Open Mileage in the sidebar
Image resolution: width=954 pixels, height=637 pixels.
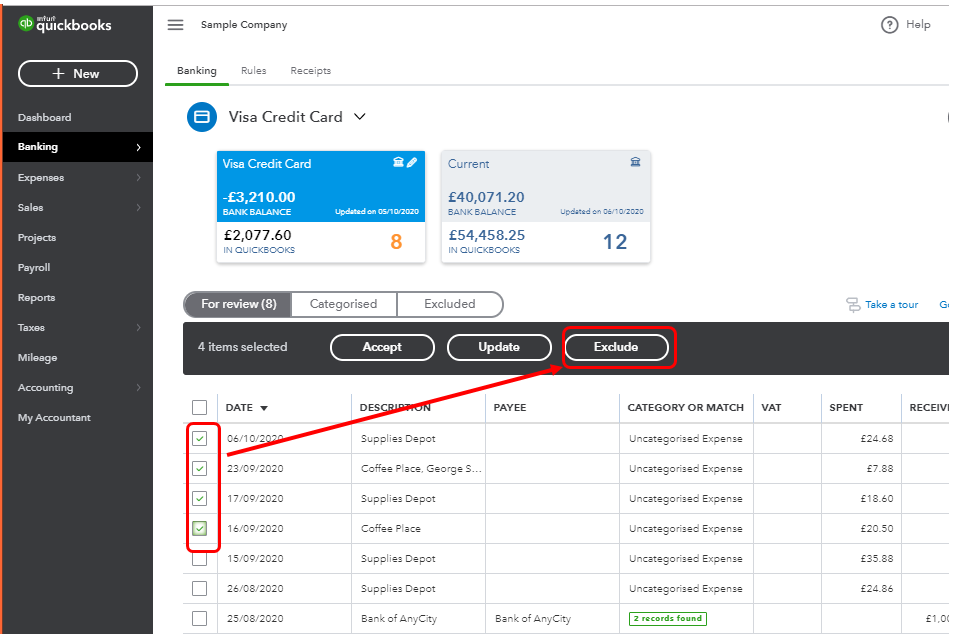(x=37, y=358)
